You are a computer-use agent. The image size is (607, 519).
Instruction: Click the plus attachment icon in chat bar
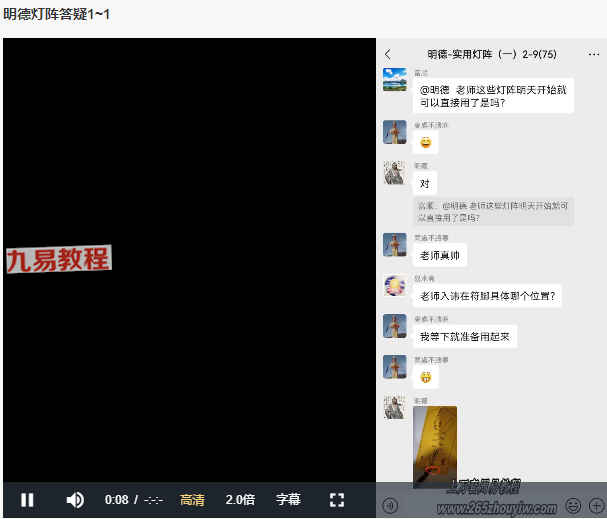tap(596, 505)
